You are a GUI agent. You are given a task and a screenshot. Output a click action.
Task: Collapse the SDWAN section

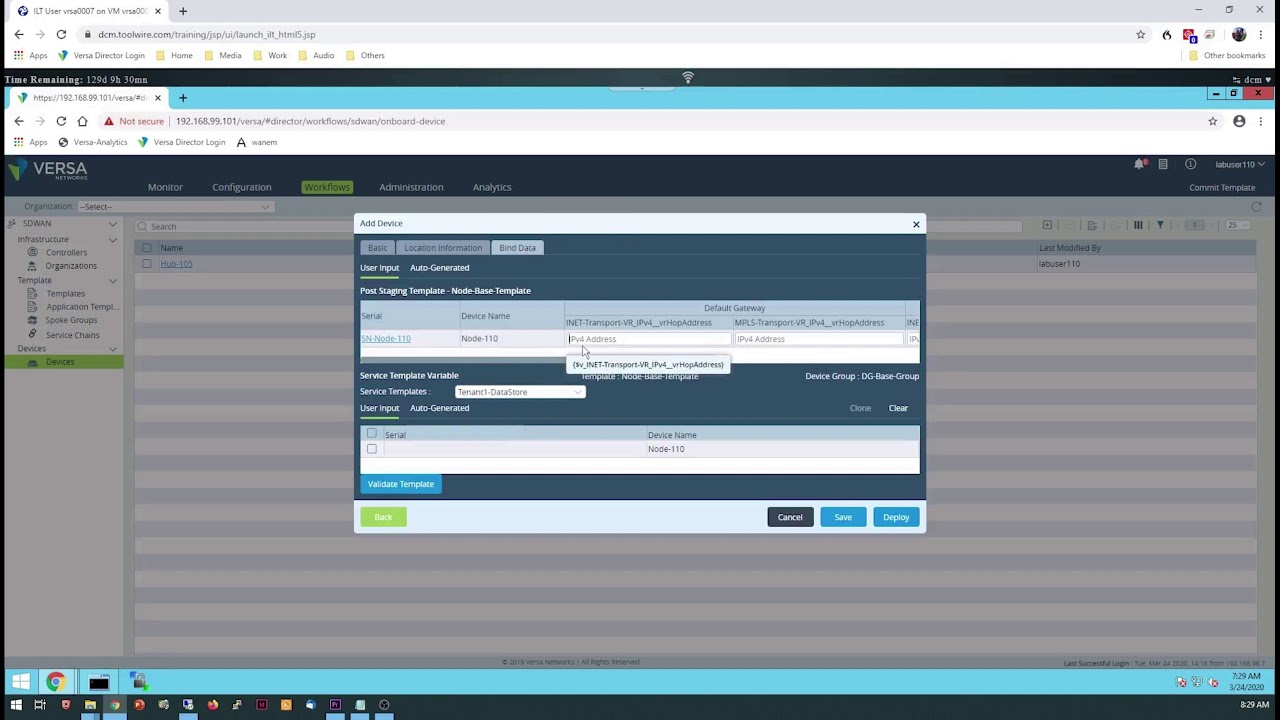pyautogui.click(x=113, y=224)
